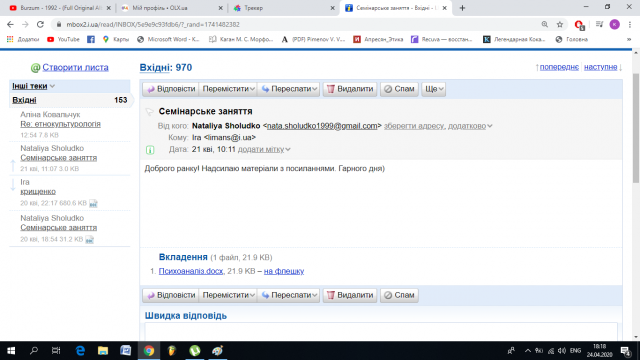Viewport: 640px width, 360px height.
Task: Open a new browser tab
Action: (x=462, y=8)
